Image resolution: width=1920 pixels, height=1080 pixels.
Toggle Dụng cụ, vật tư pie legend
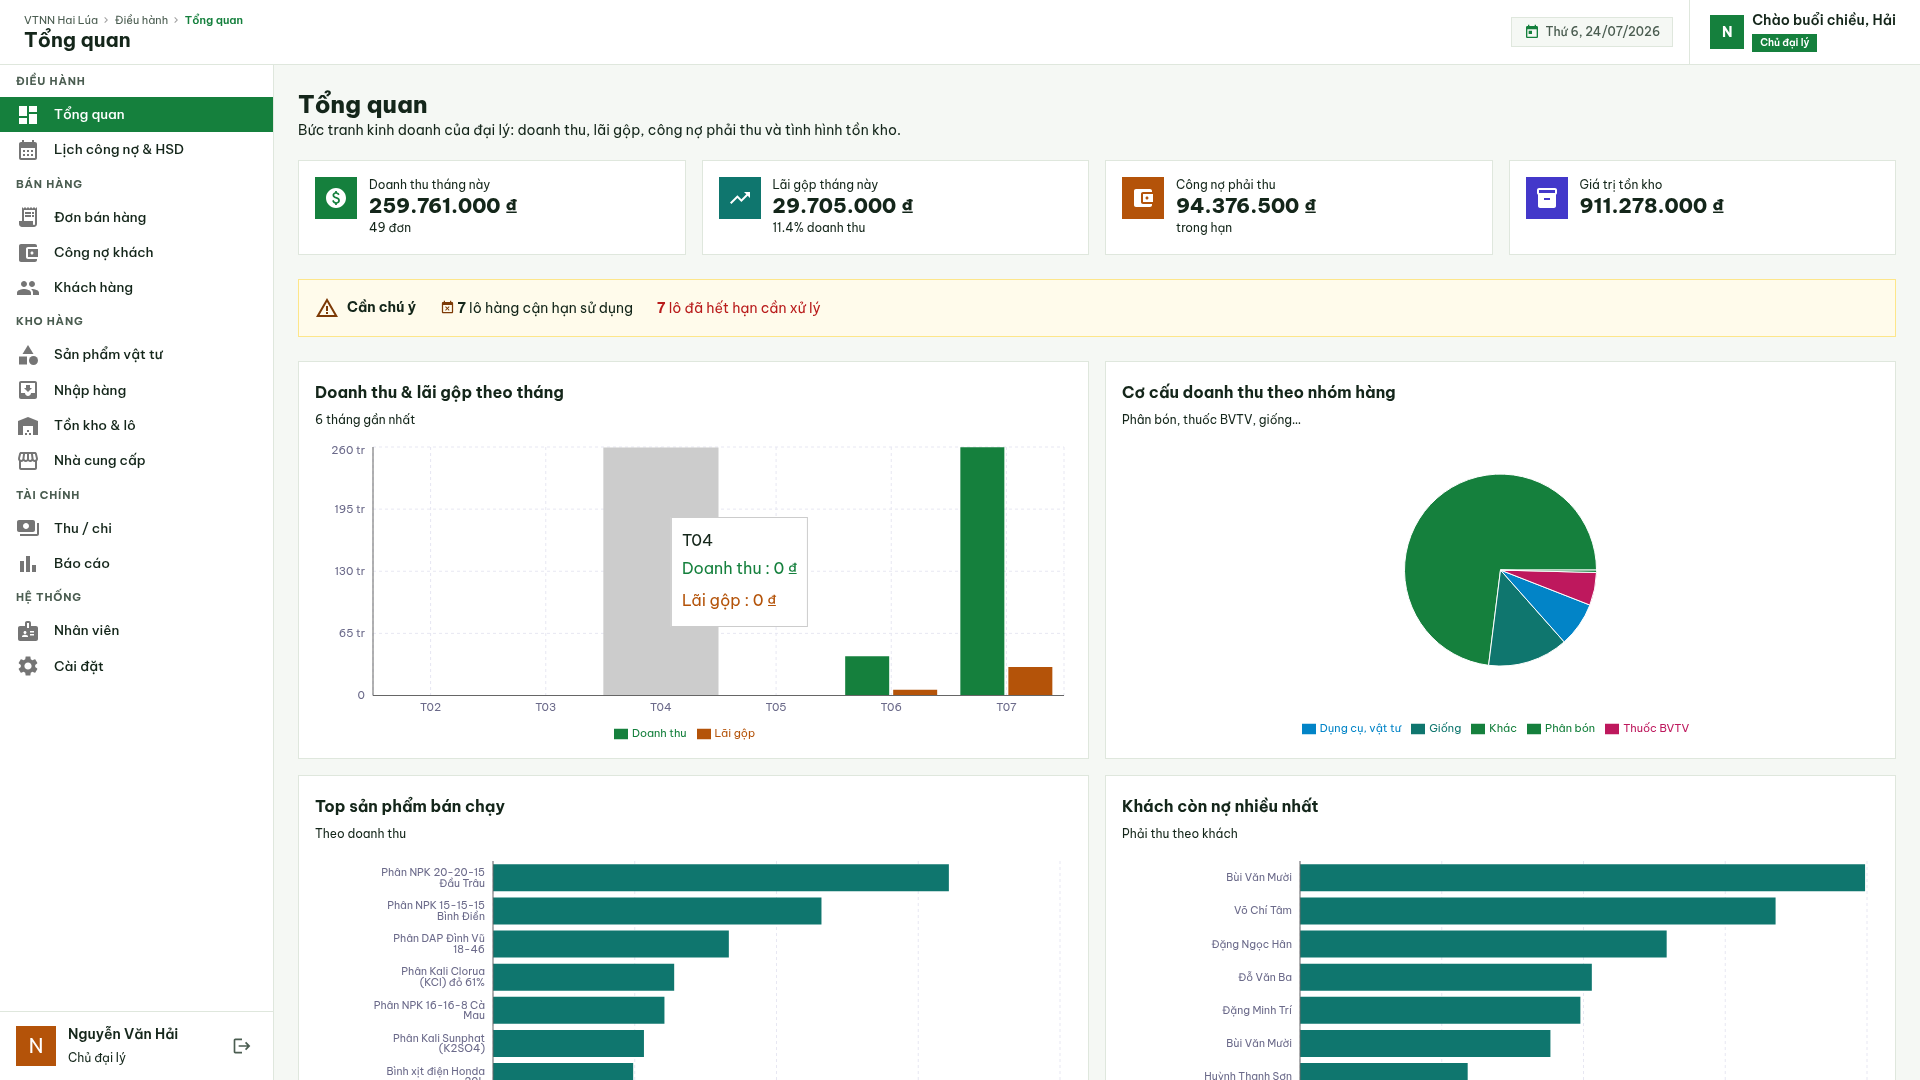1351,729
